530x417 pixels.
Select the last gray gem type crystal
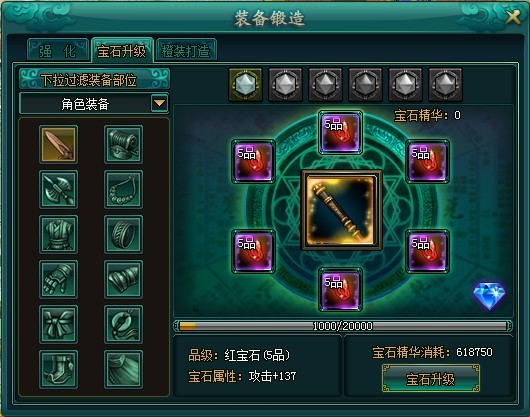pos(445,84)
